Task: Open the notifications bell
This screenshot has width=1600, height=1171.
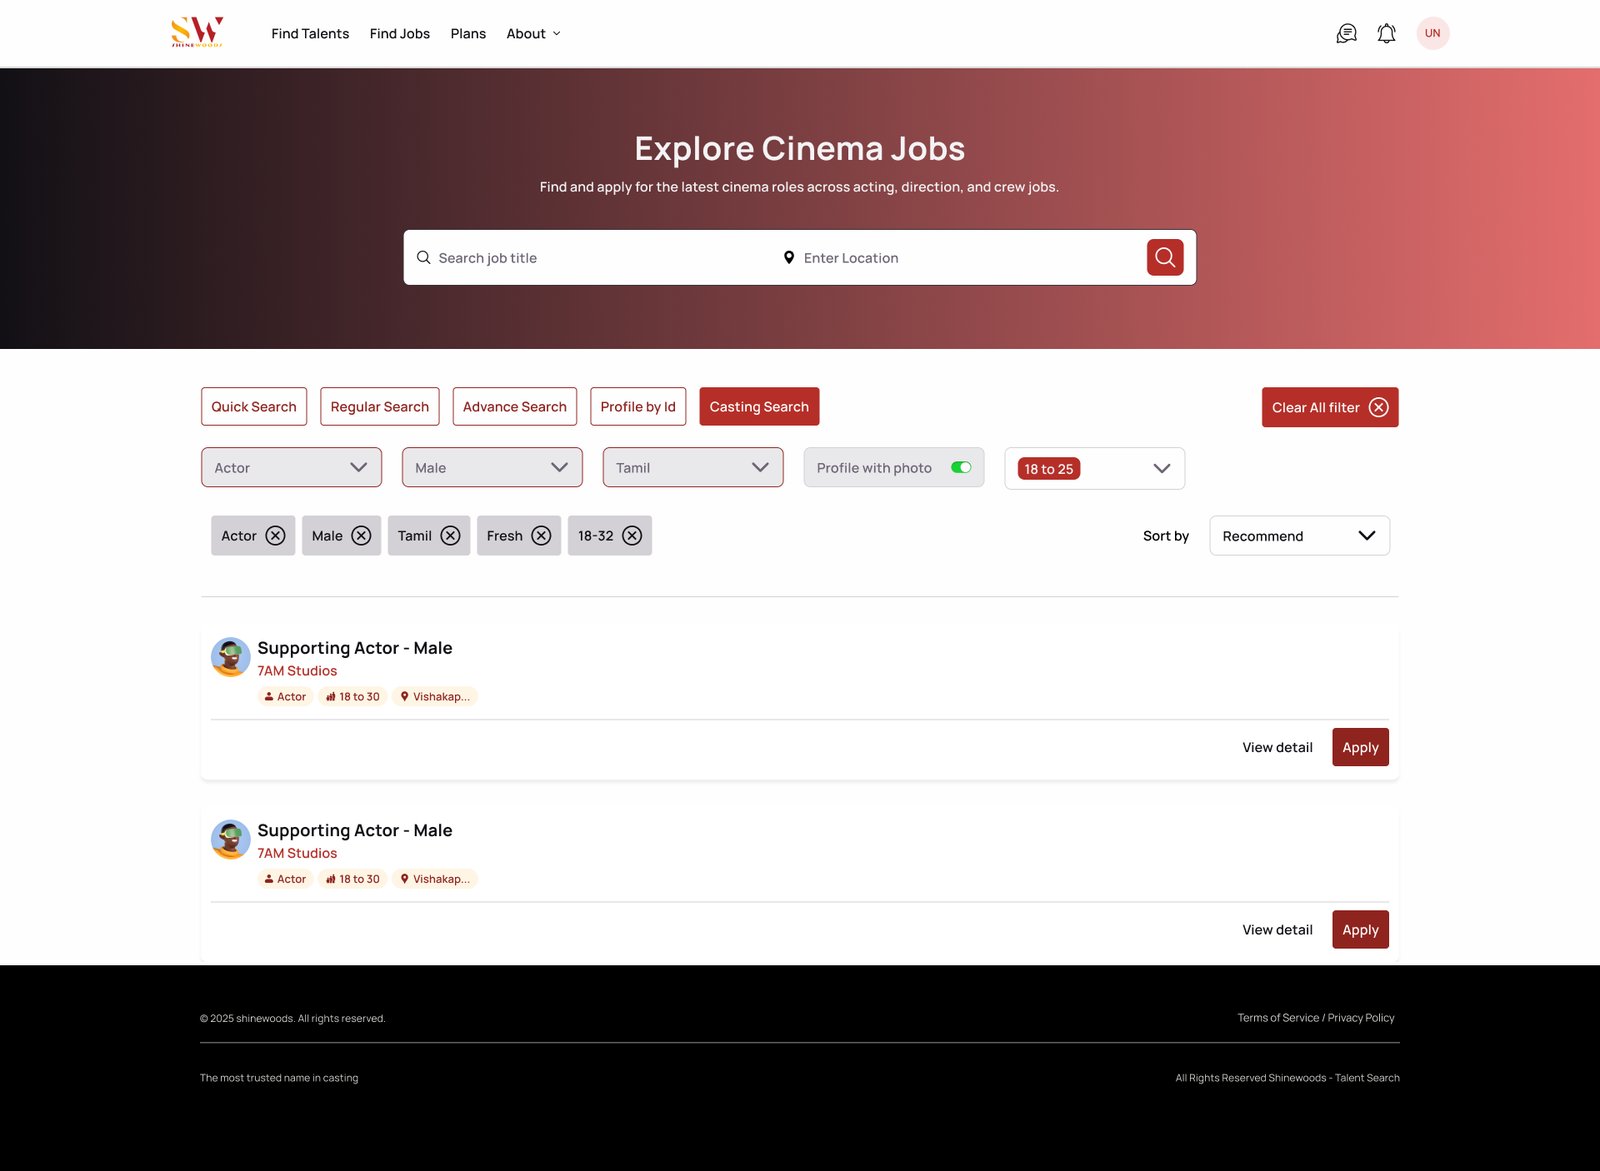Action: point(1386,34)
